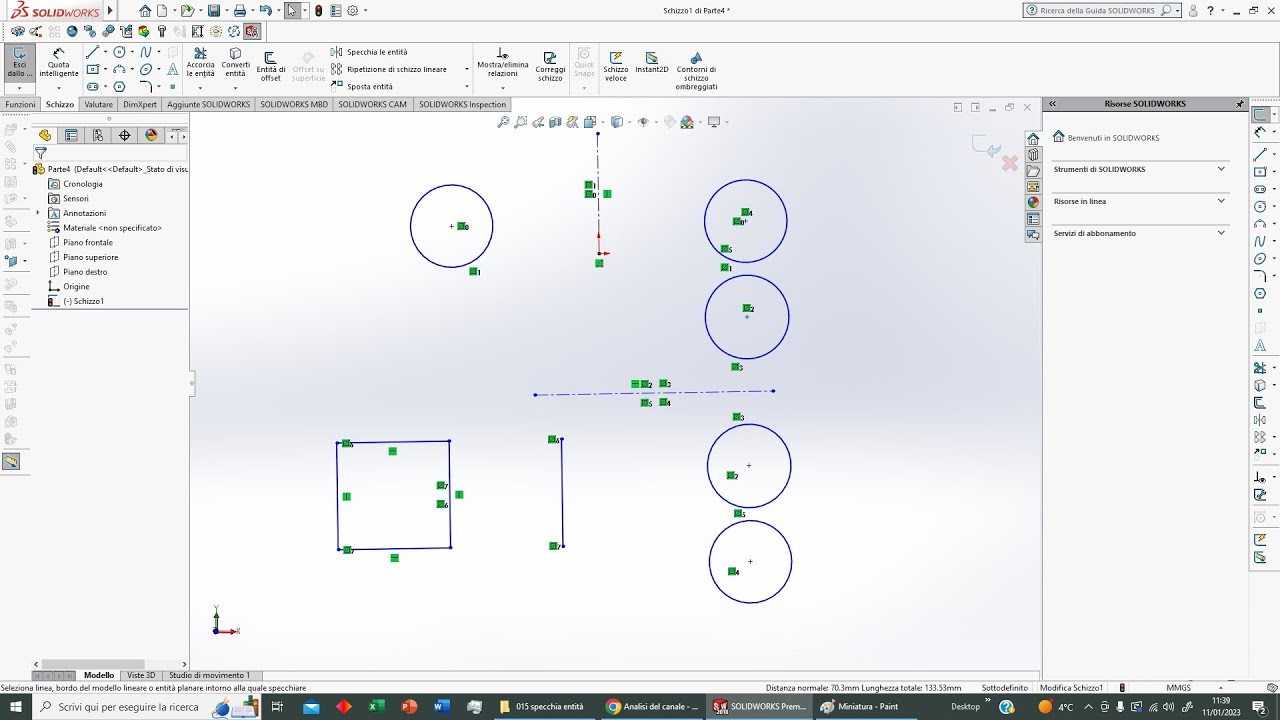The width and height of the screenshot is (1280, 720).
Task: Select the straight Slot sketch tool
Action: (93, 87)
